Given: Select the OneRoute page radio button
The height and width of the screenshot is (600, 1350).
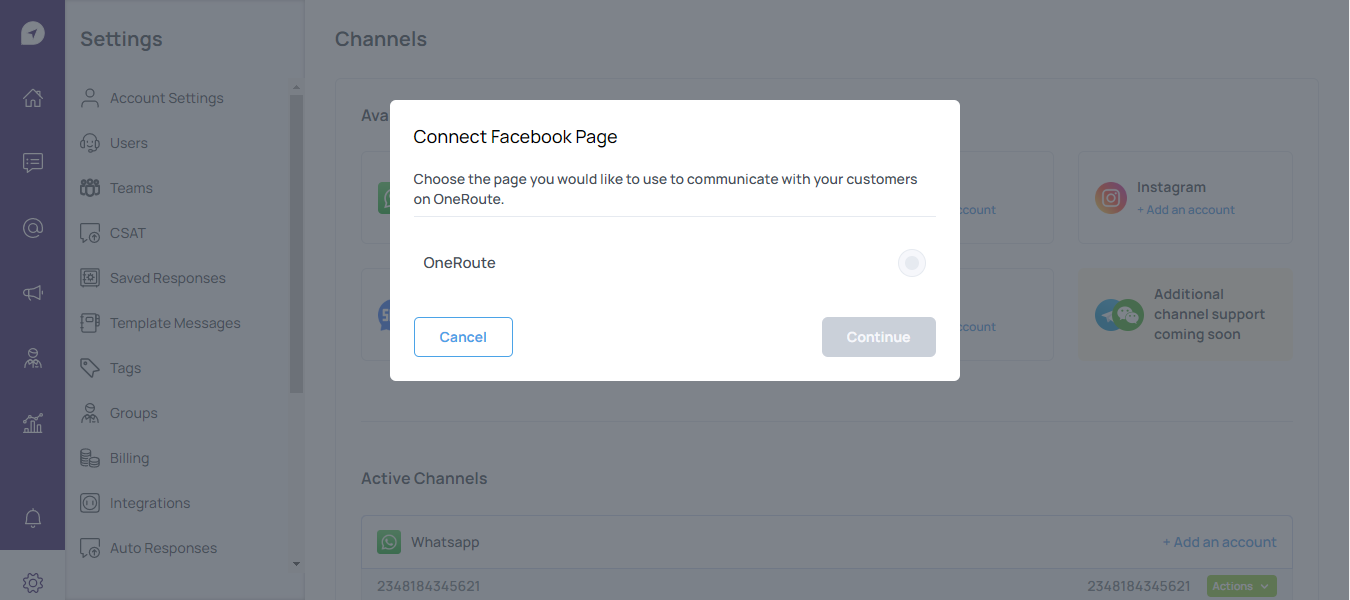Looking at the screenshot, I should pos(911,263).
